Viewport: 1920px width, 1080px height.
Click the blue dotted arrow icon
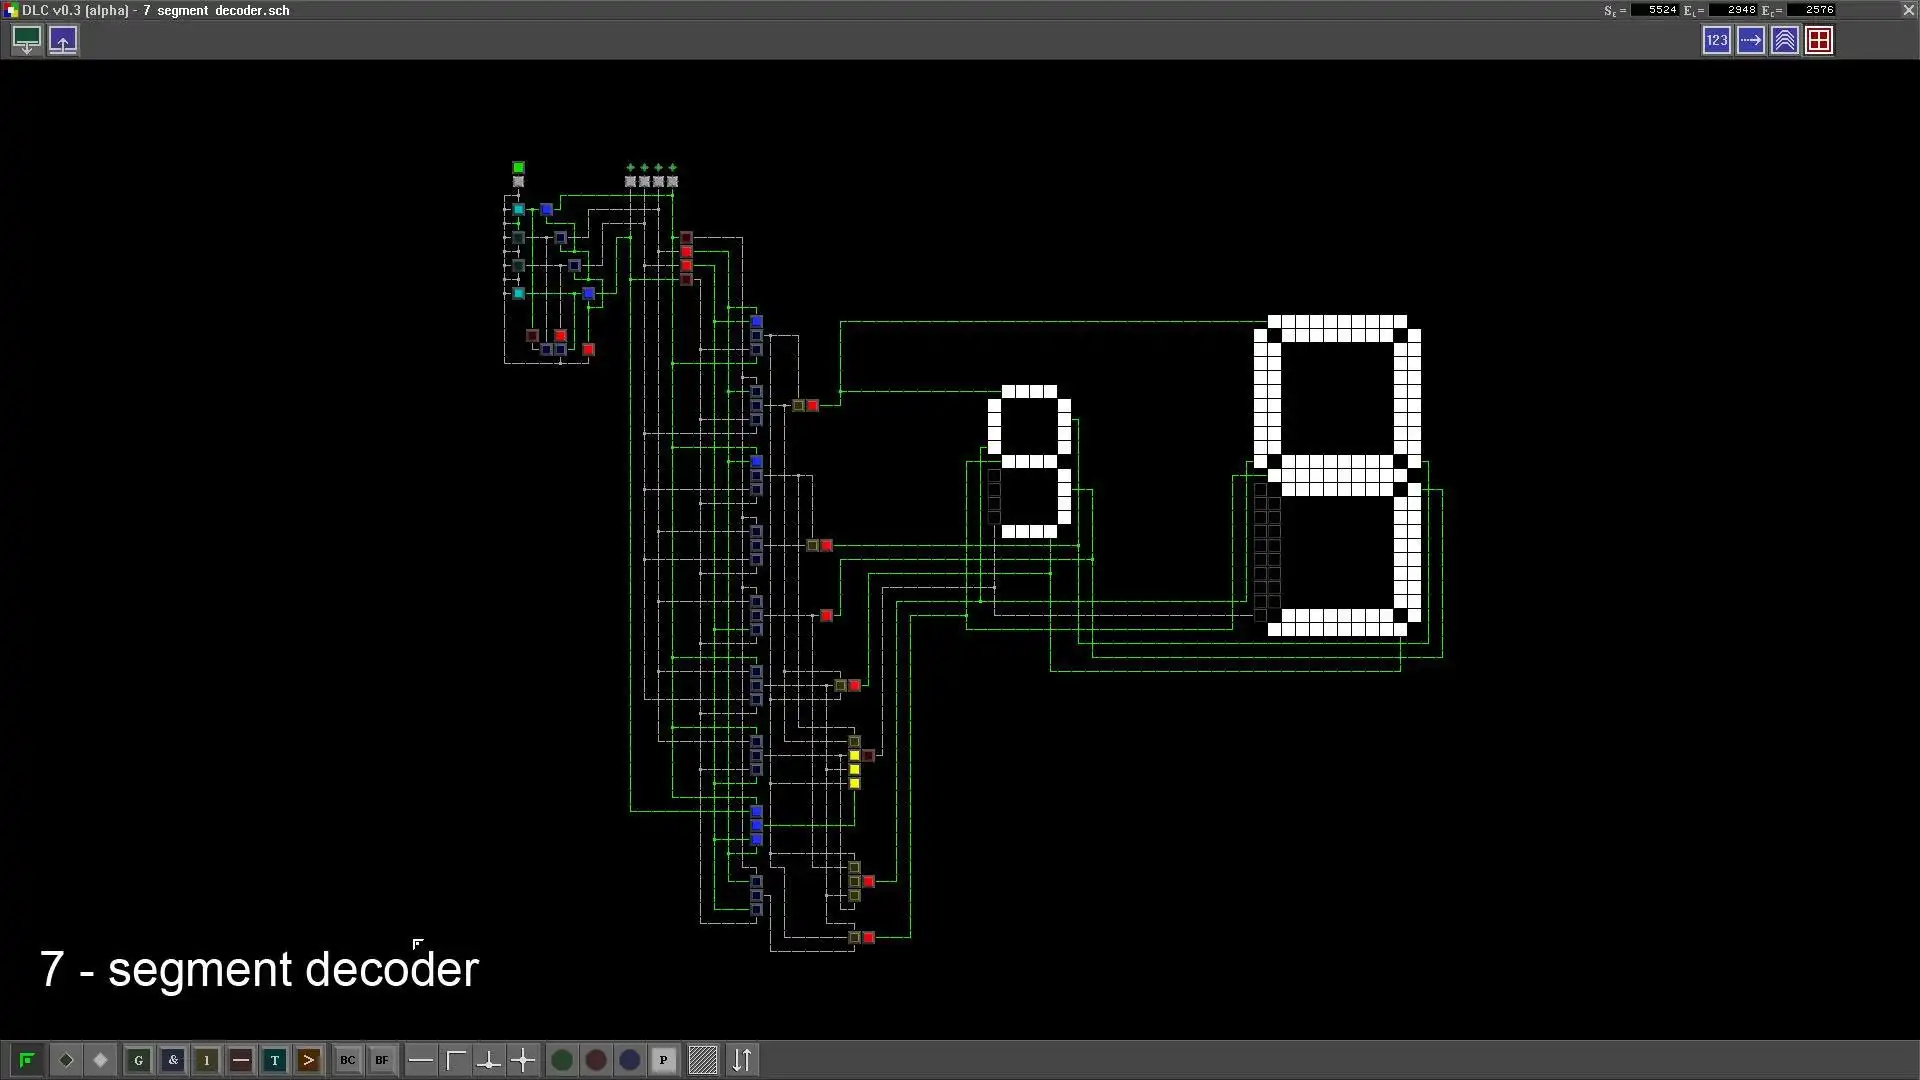1751,41
